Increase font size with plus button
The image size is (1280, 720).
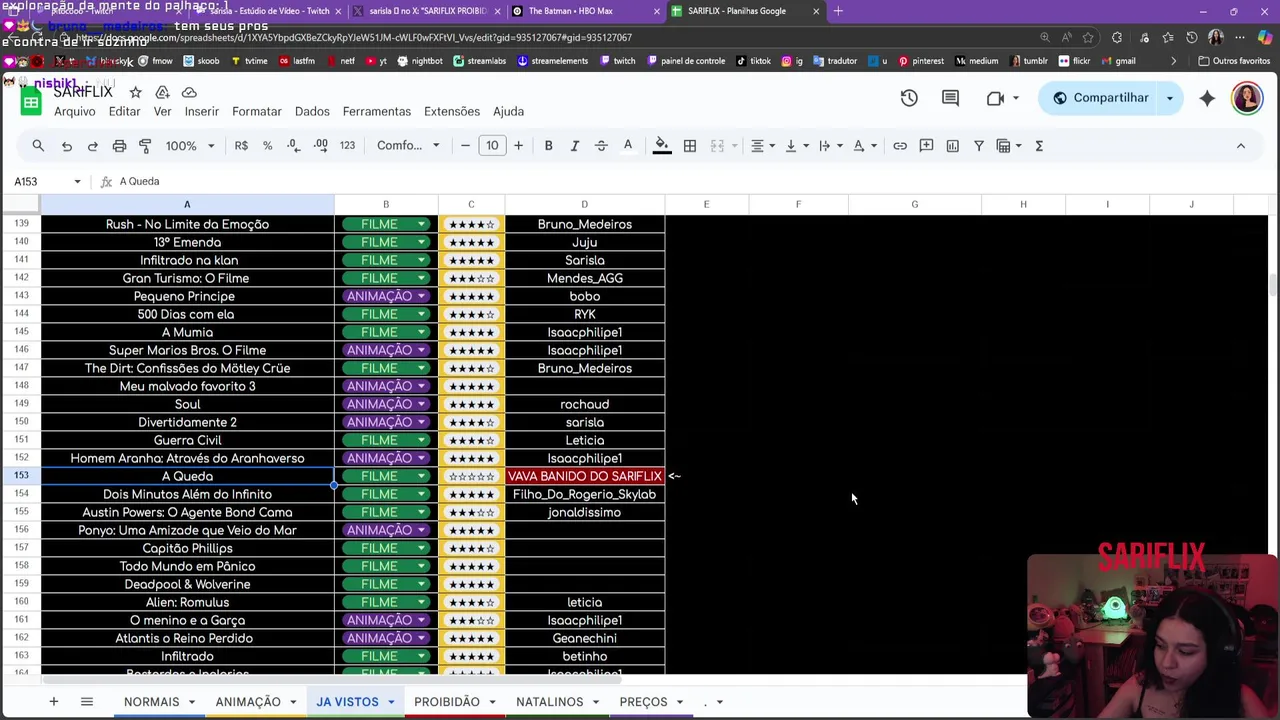pos(518,146)
